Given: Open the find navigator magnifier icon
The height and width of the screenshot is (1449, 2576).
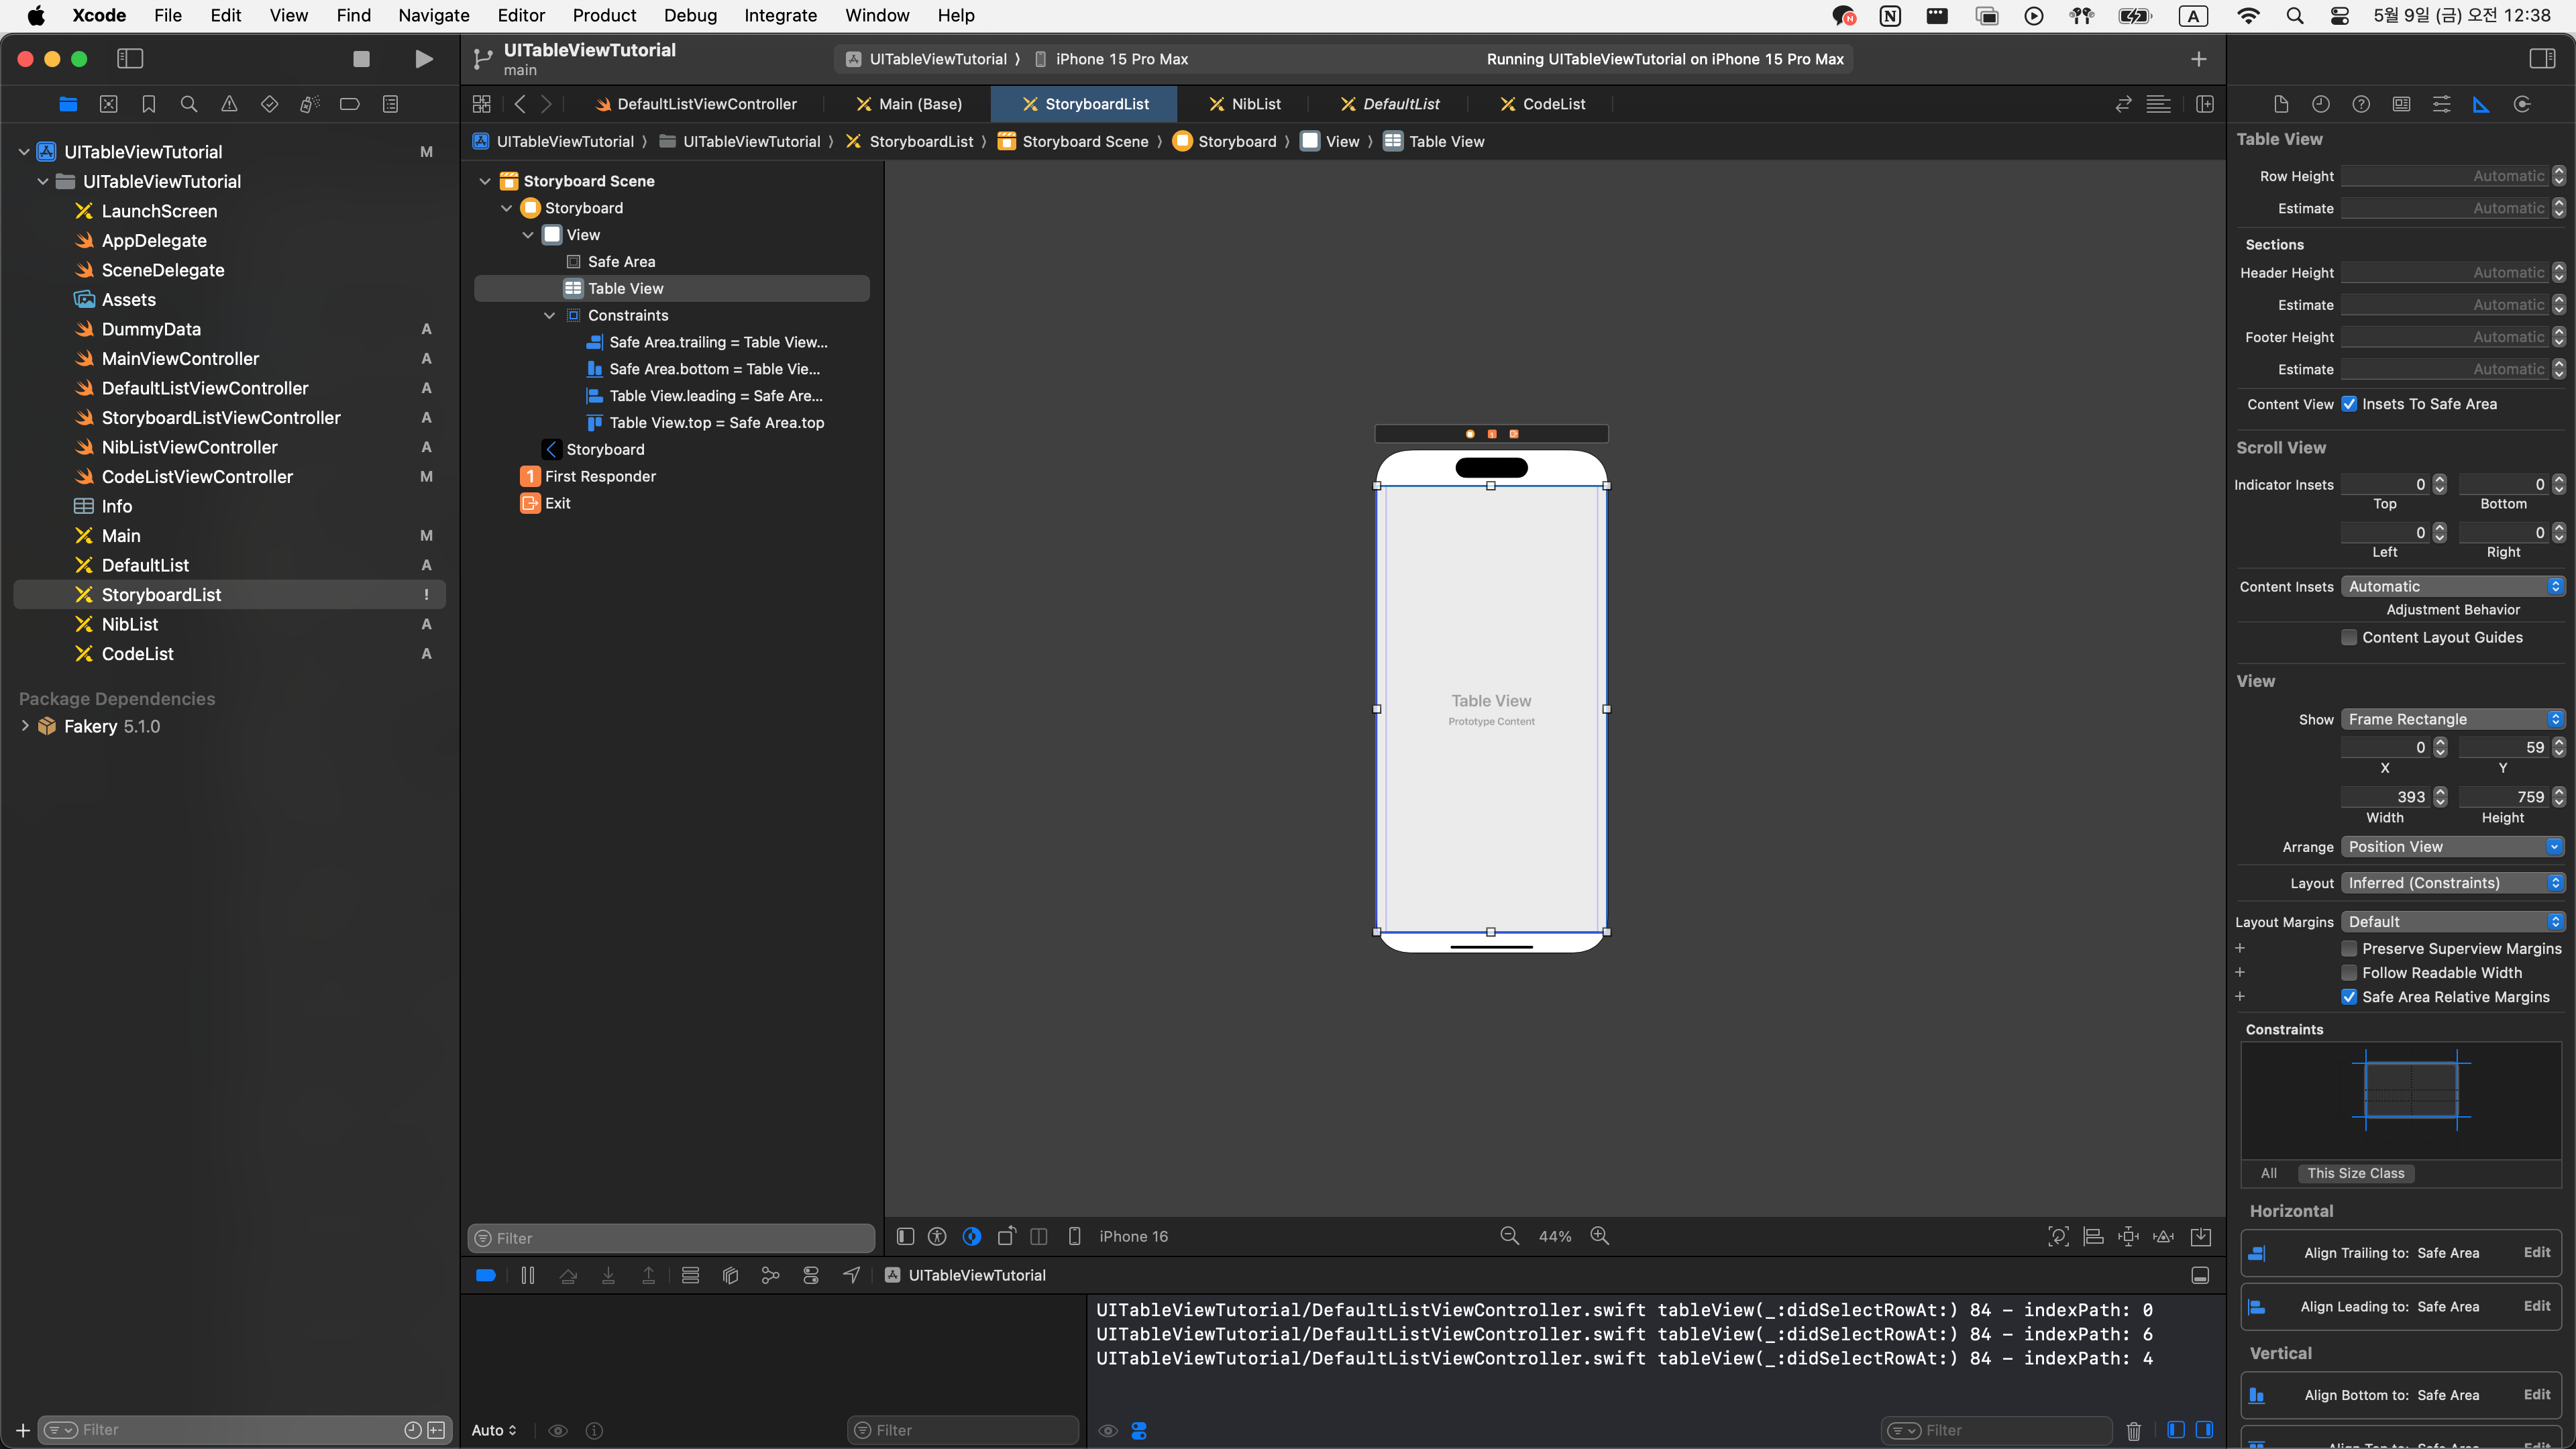Looking at the screenshot, I should click(x=189, y=104).
